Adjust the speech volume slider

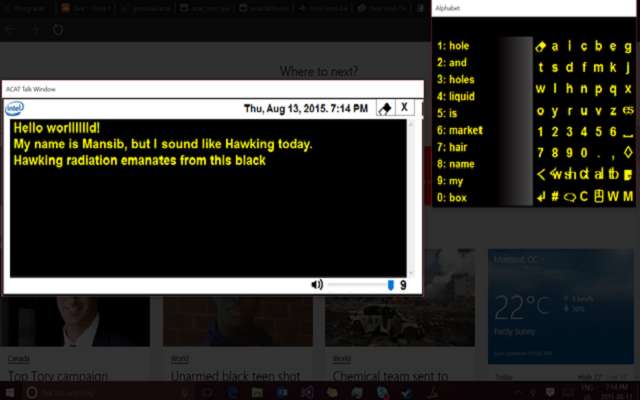point(390,285)
